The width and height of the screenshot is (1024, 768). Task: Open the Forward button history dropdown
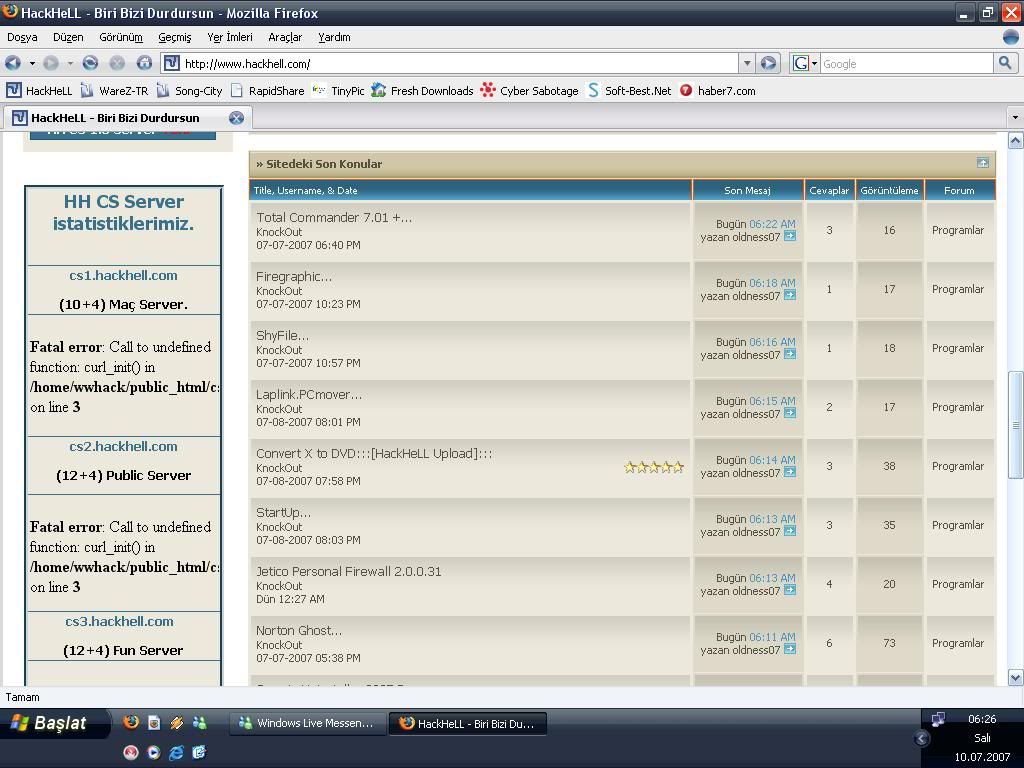[70, 63]
